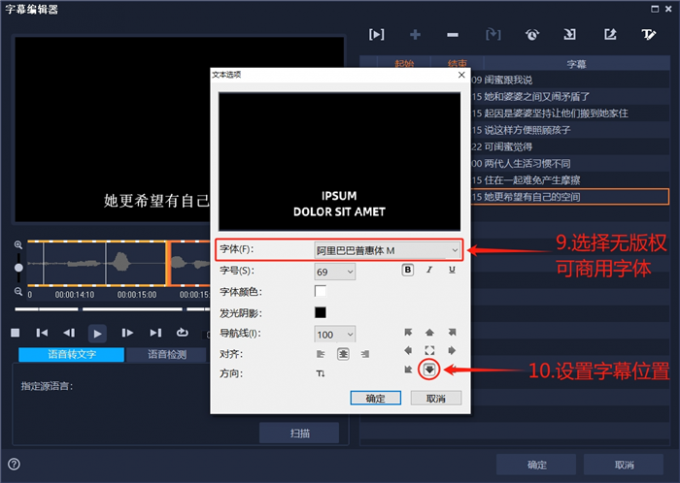Align text center
Image resolution: width=680 pixels, height=483 pixels.
[343, 354]
